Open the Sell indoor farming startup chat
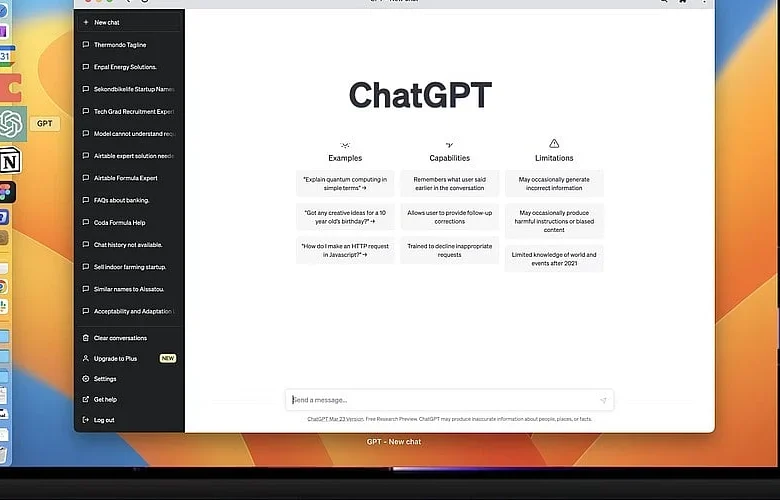This screenshot has width=780, height=500. coord(129,267)
